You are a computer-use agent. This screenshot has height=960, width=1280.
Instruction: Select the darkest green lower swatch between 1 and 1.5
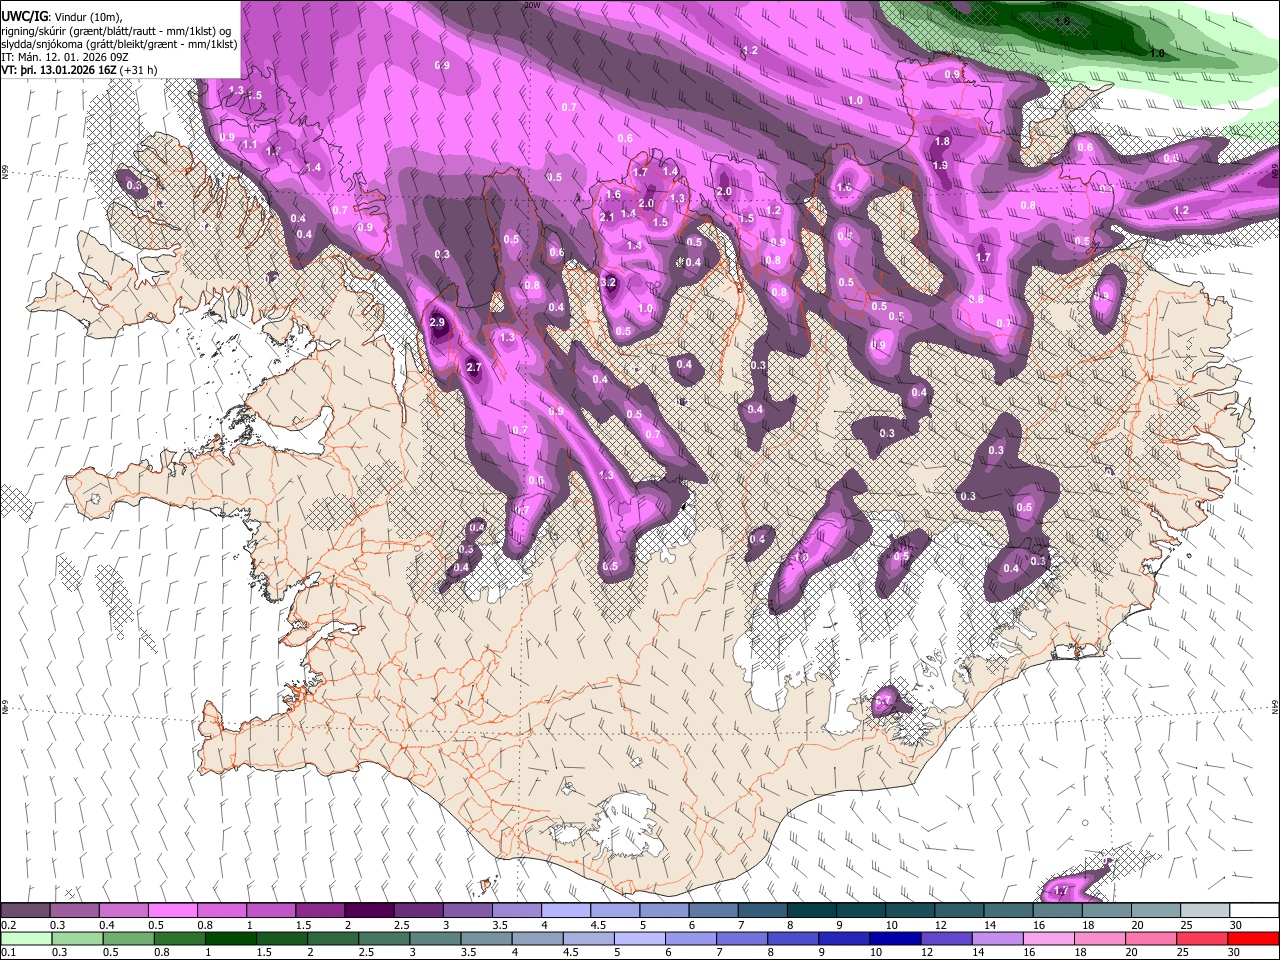pos(230,938)
